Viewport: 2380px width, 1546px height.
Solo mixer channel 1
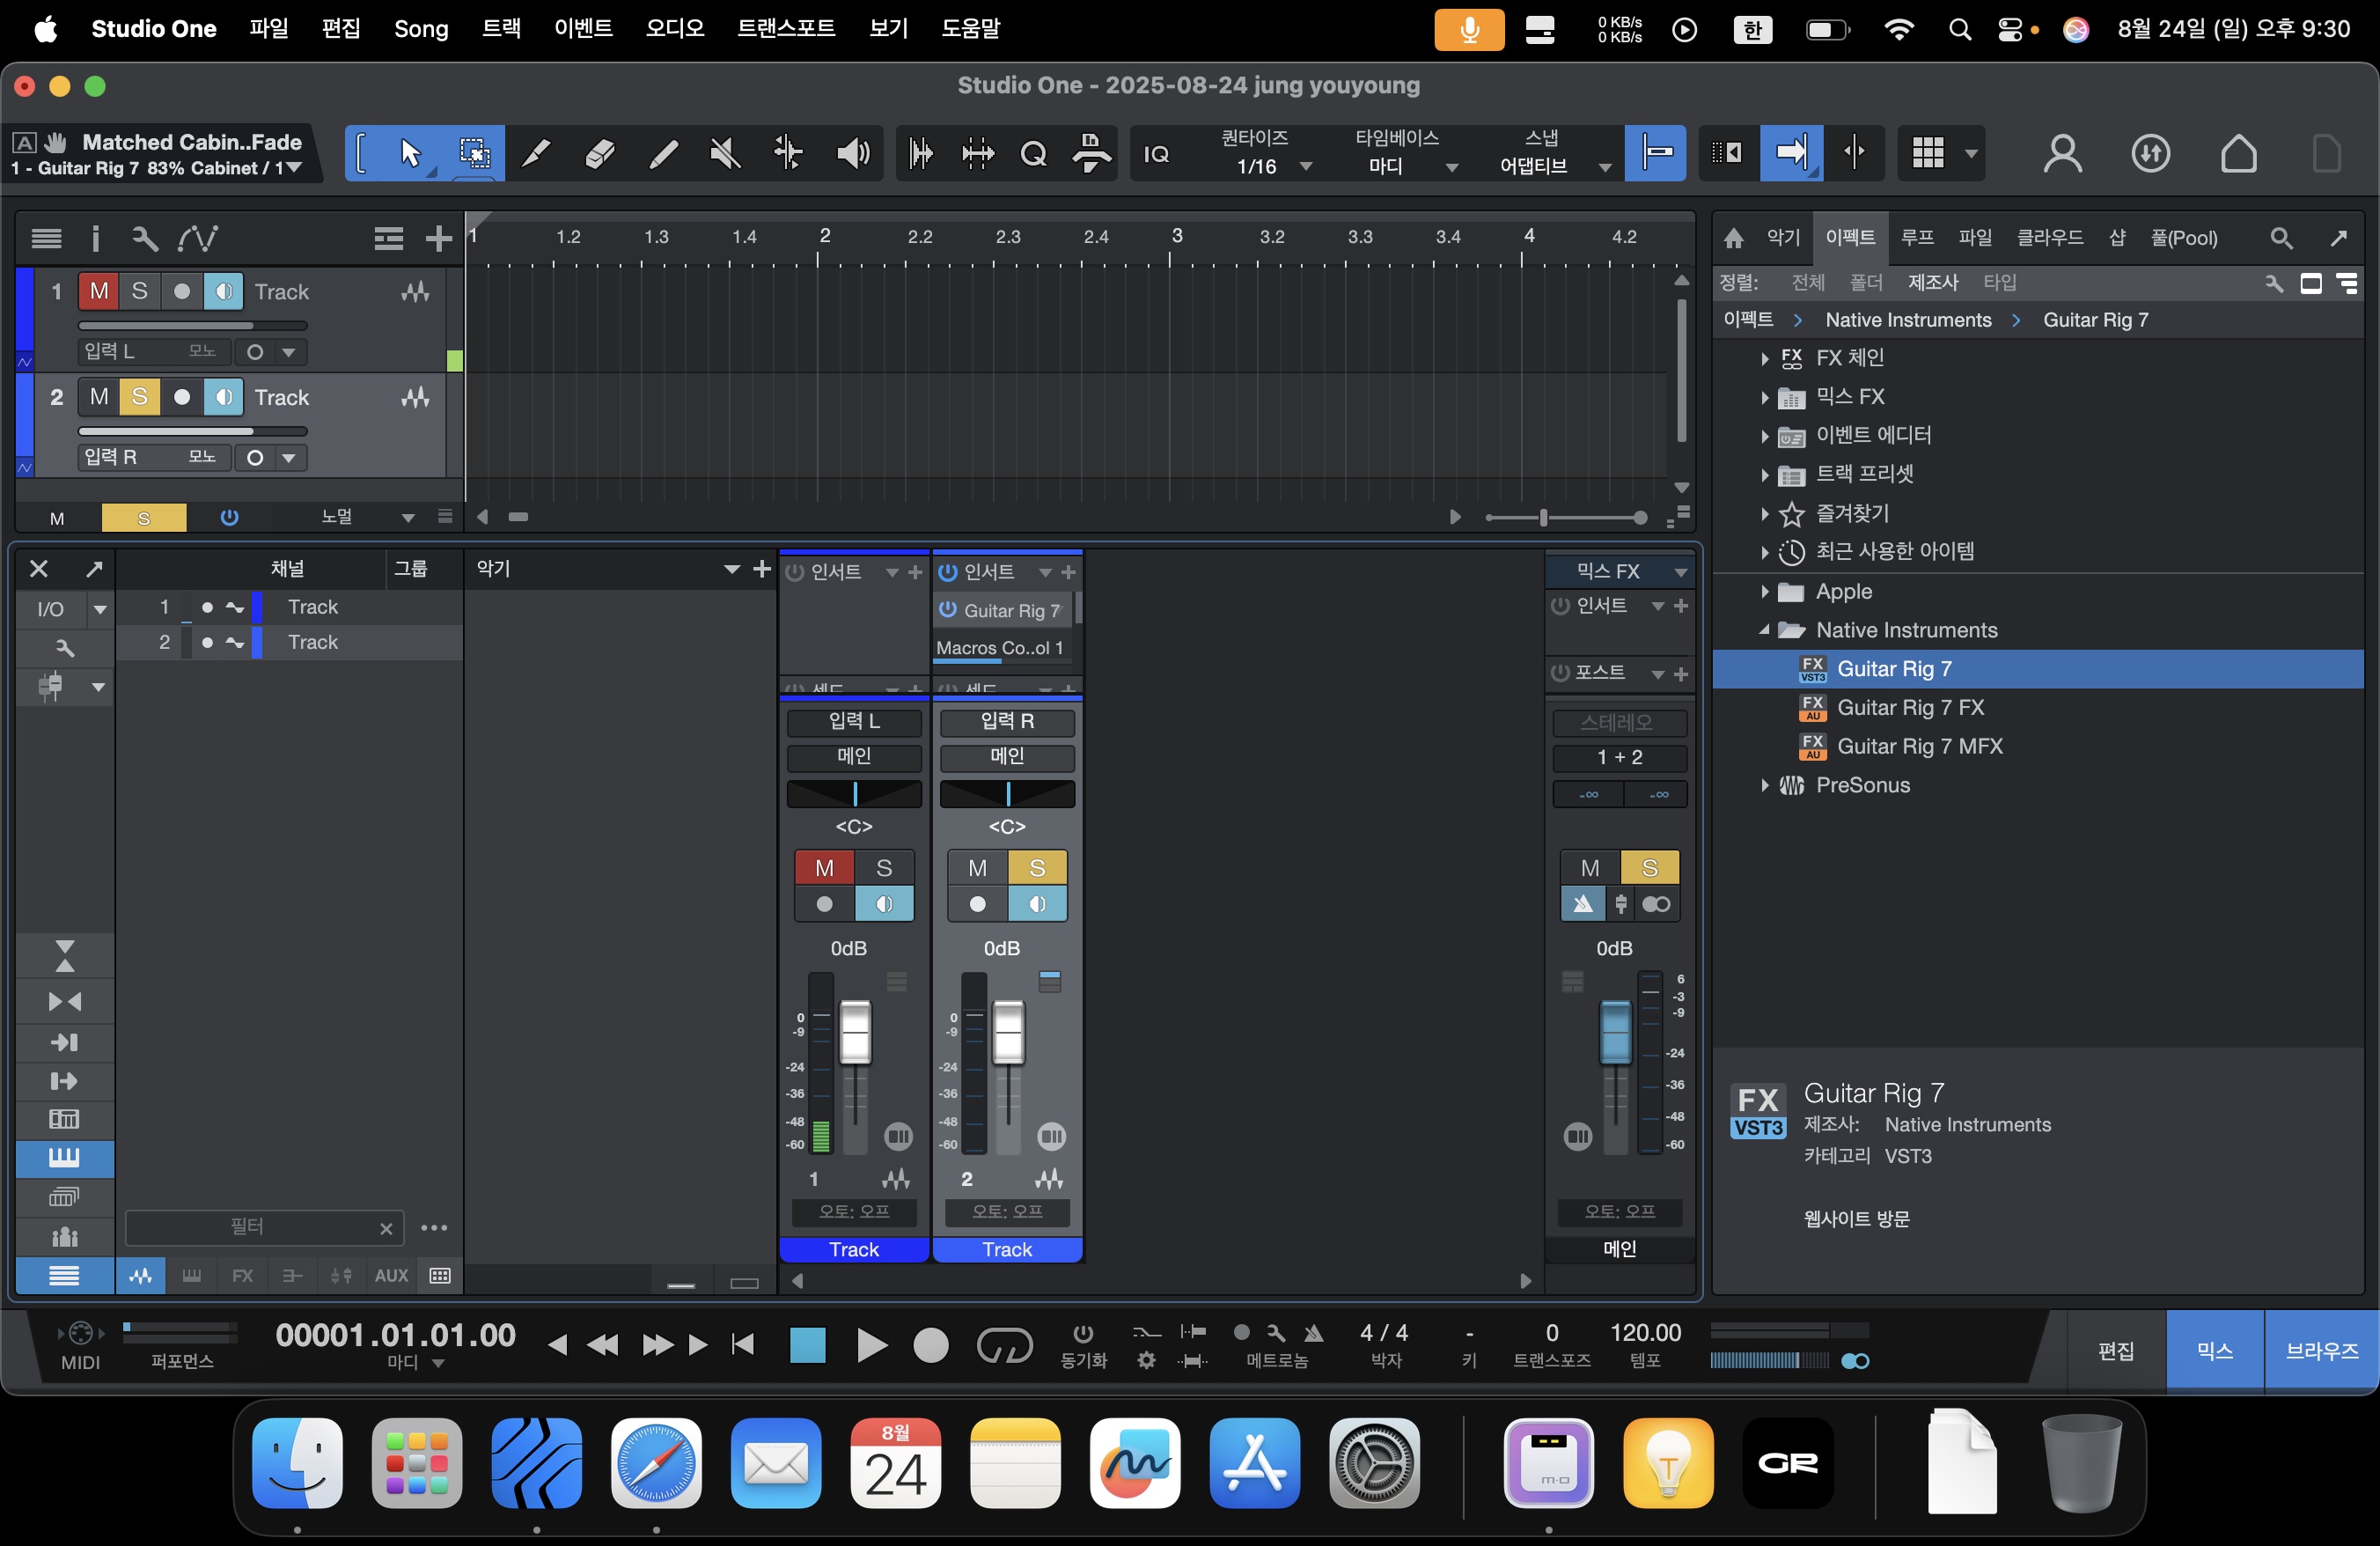tap(884, 867)
